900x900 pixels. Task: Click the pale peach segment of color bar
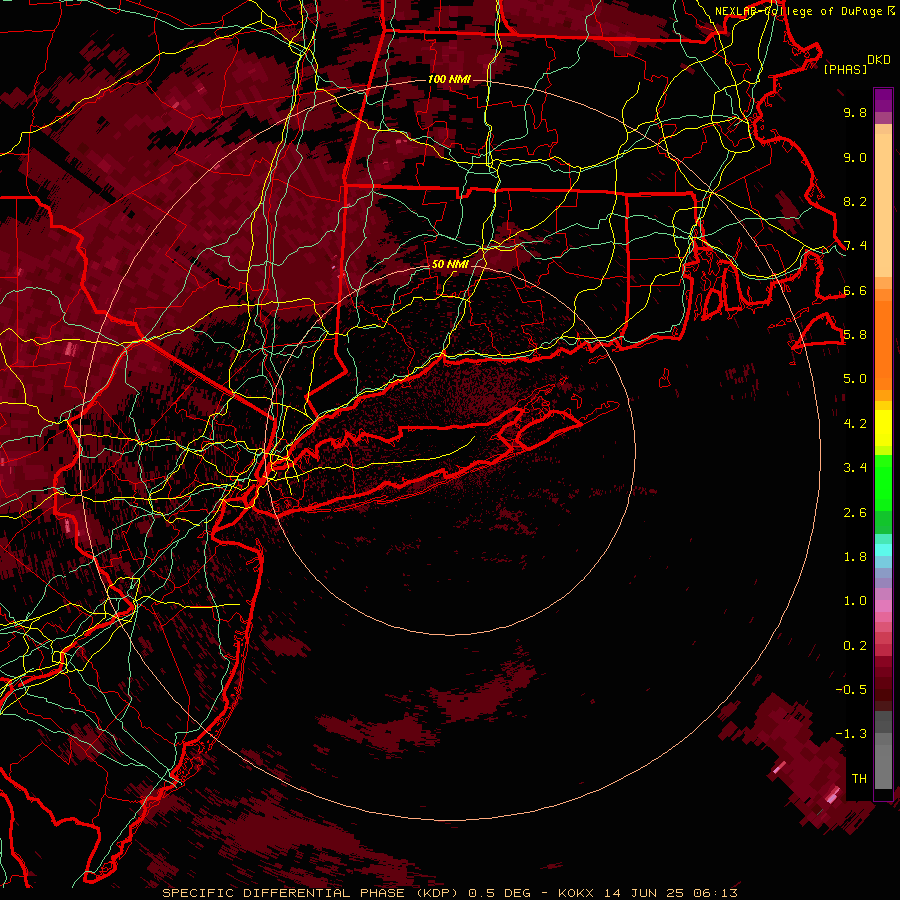point(883,207)
